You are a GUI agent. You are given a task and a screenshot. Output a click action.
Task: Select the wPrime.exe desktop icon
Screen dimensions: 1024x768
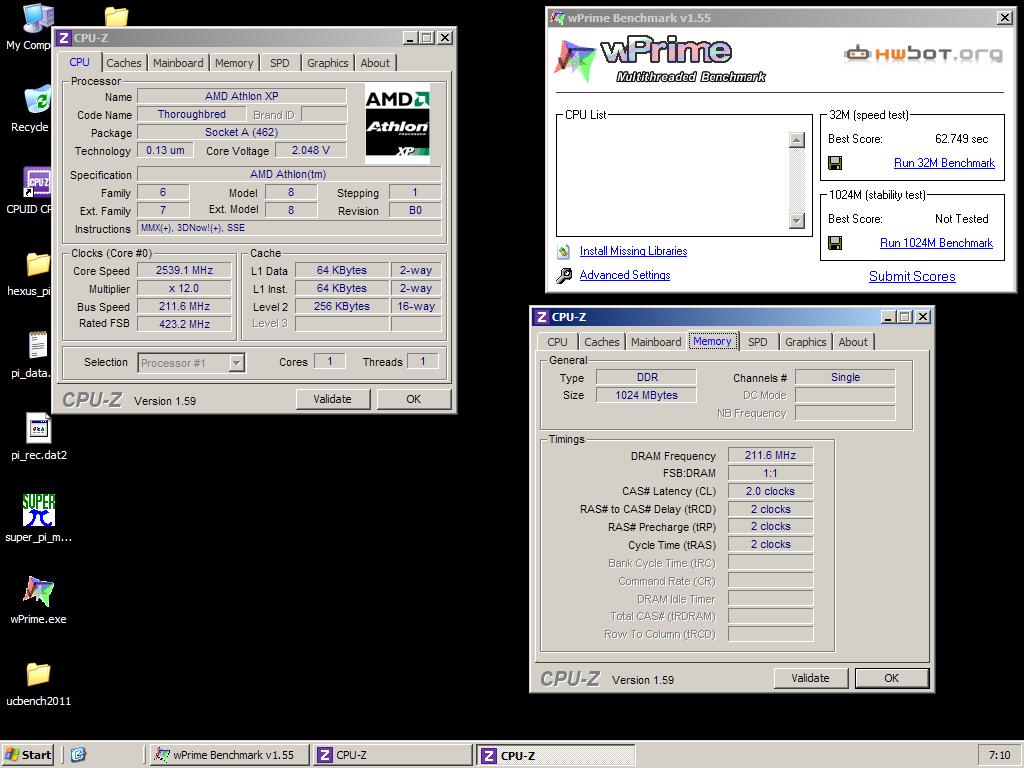[39, 592]
